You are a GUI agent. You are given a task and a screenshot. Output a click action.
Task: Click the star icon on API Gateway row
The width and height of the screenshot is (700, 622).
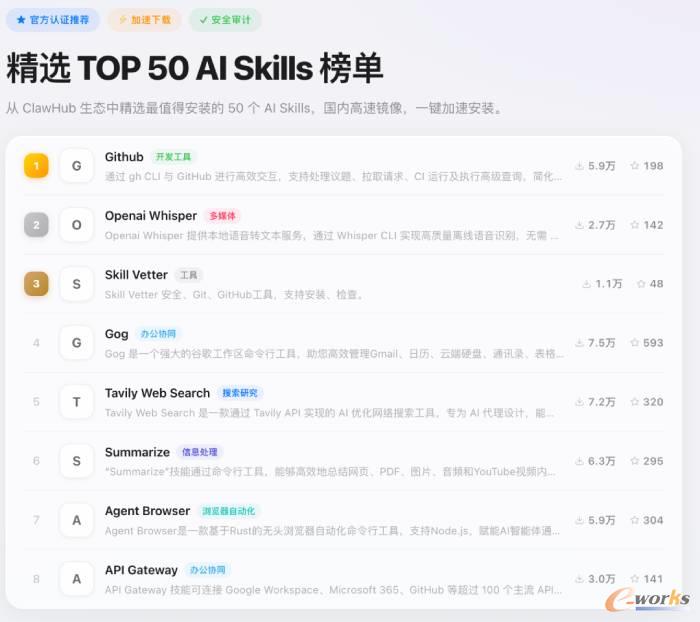tap(634, 579)
